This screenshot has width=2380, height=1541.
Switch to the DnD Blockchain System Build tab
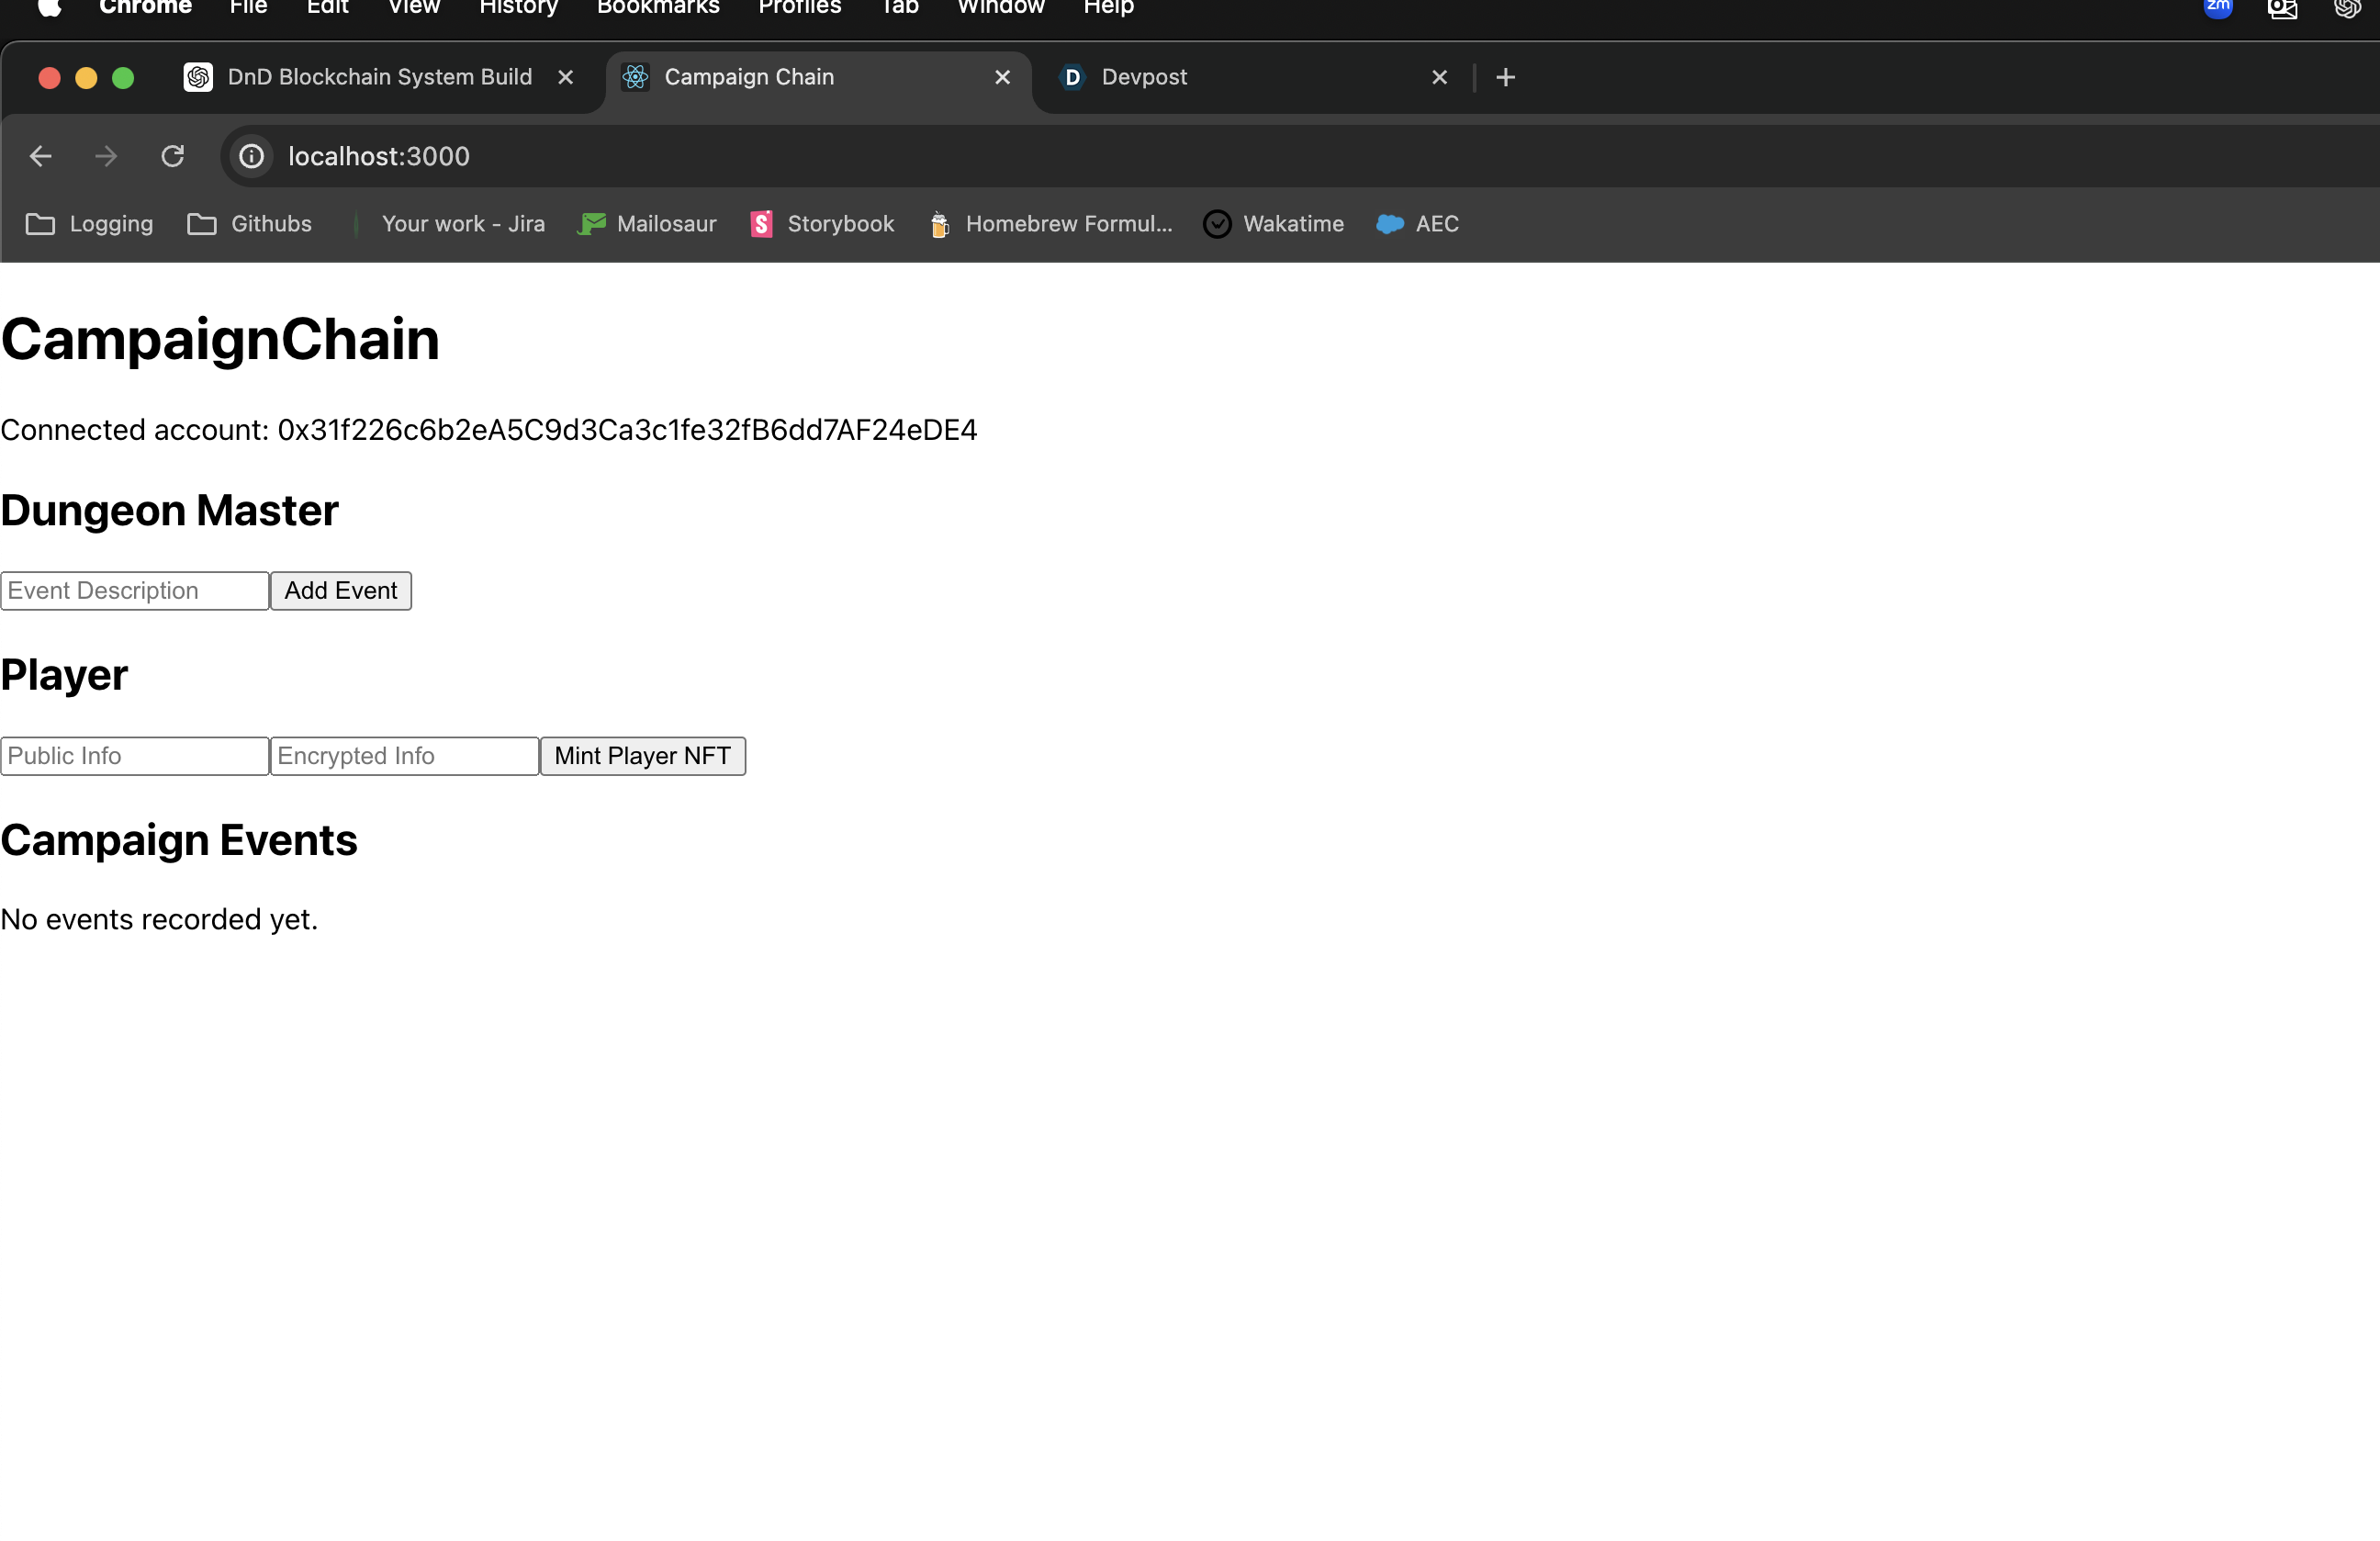point(379,77)
